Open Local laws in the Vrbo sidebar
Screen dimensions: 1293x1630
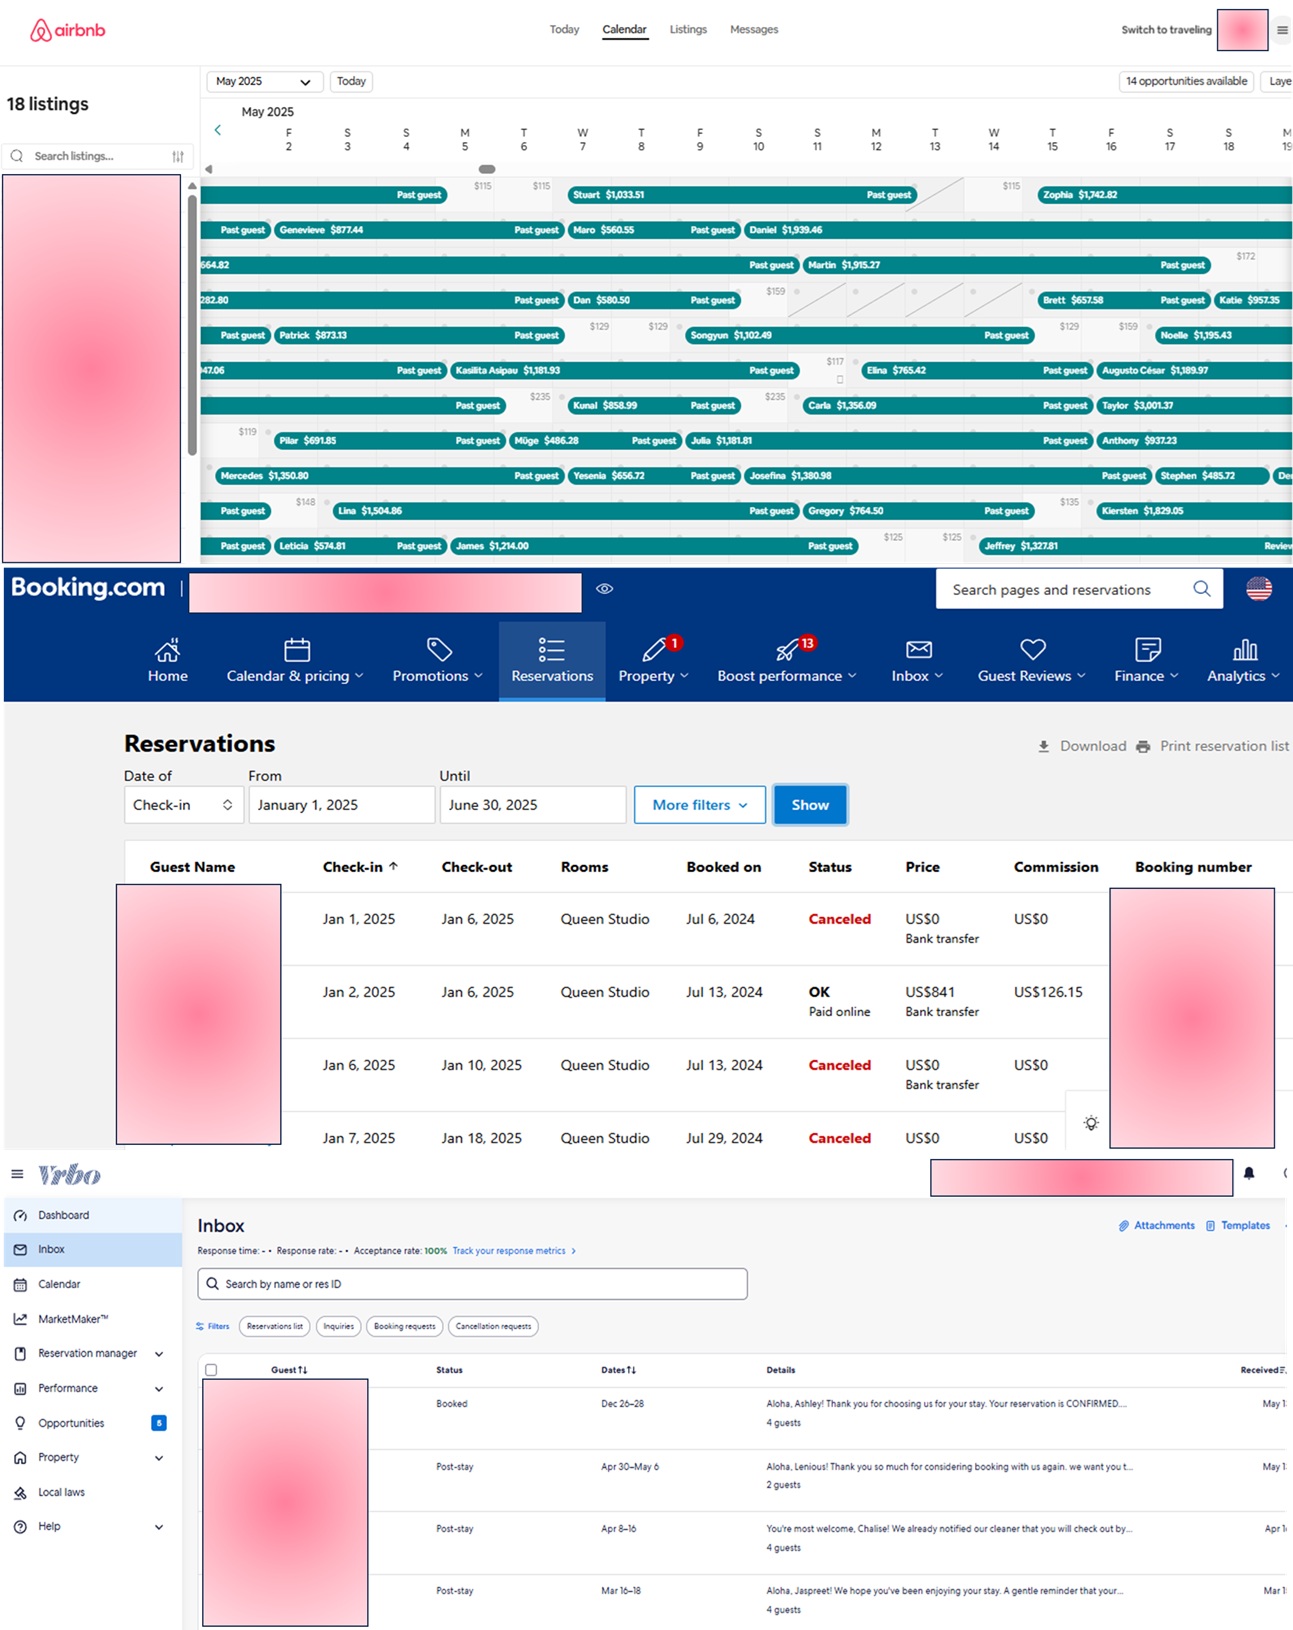(x=93, y=1492)
